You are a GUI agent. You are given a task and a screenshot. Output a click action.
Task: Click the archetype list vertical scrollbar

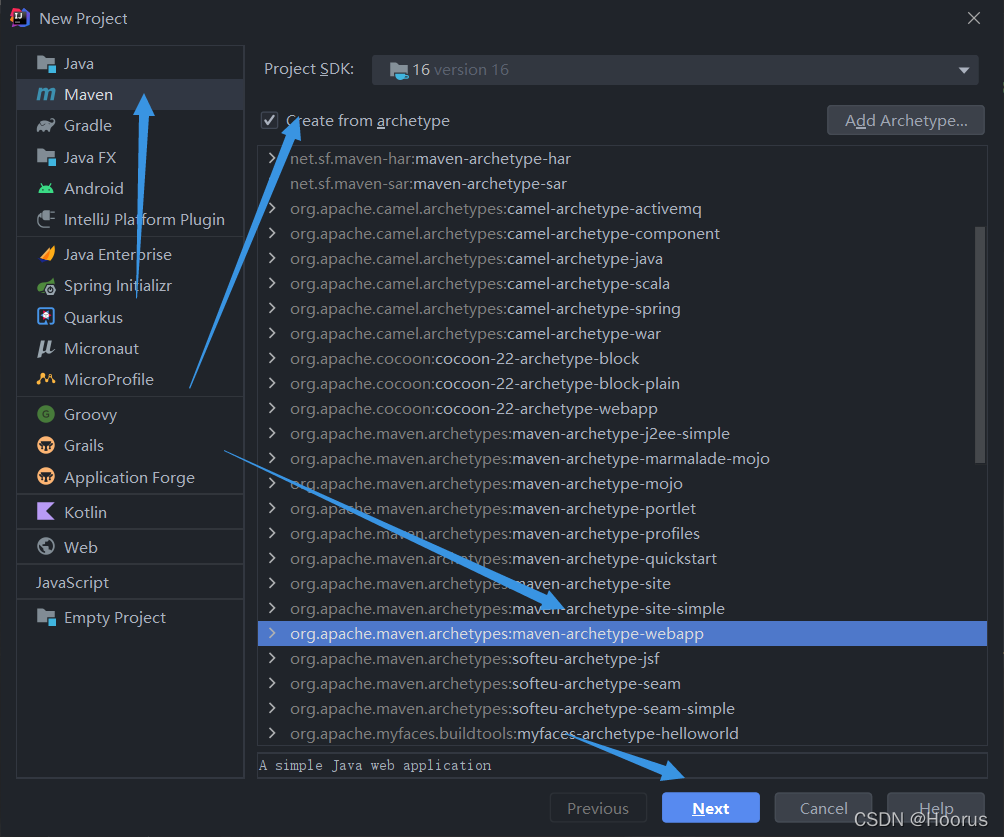click(980, 345)
